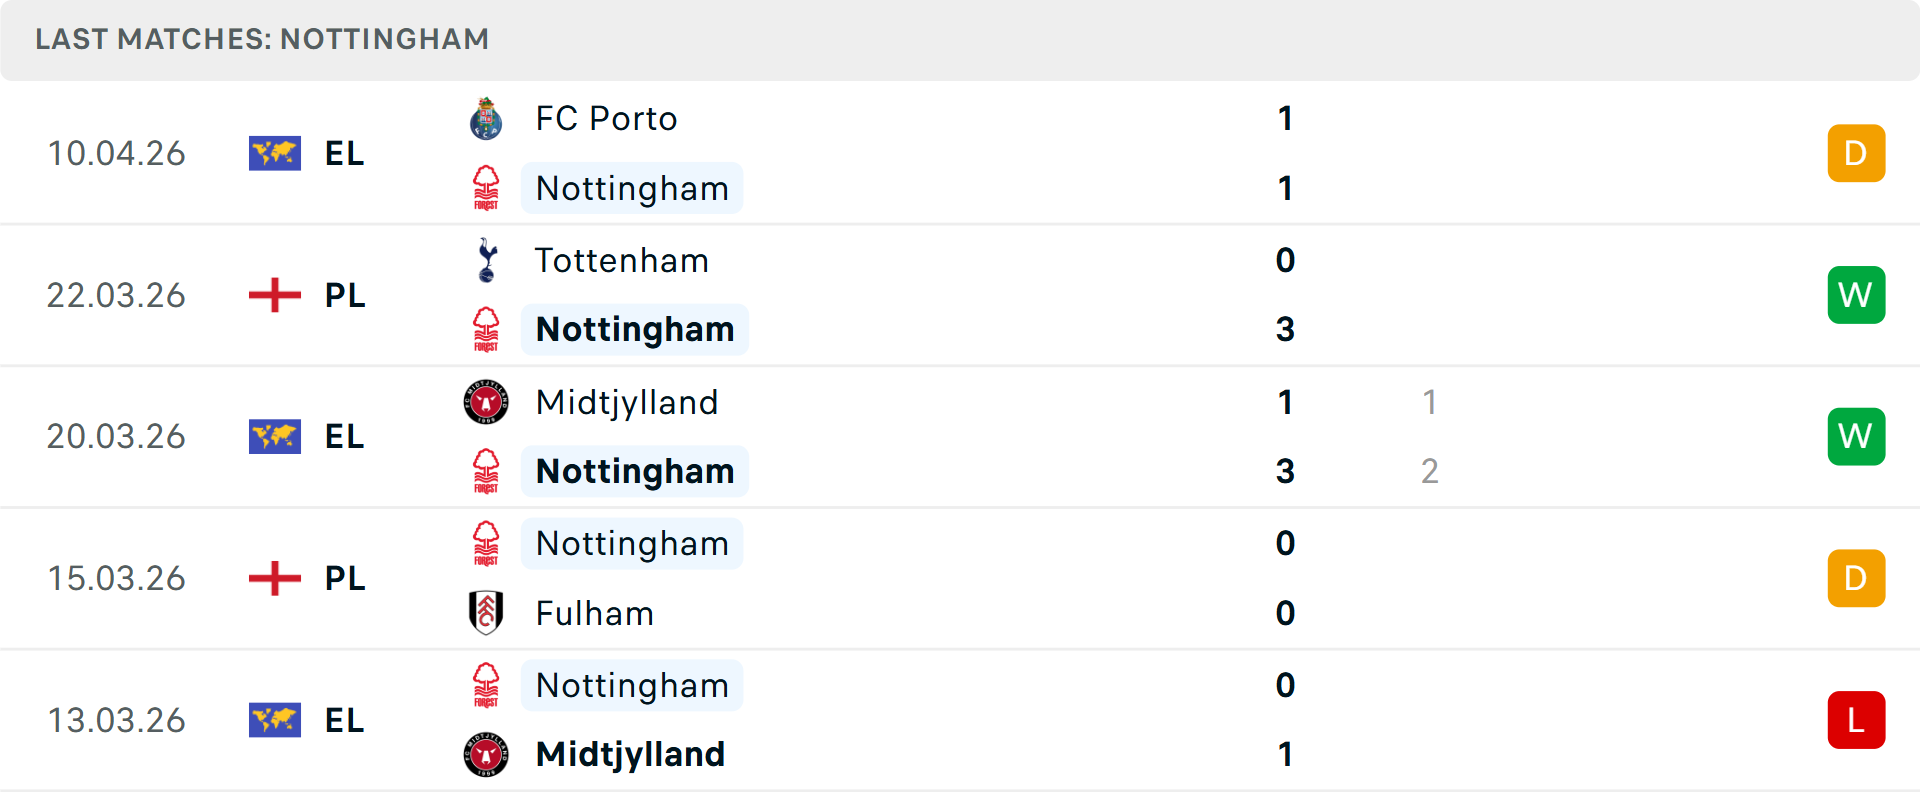This screenshot has width=1920, height=792.
Task: Open the 20.03.26 Midtjylland match row date
Action: [116, 437]
